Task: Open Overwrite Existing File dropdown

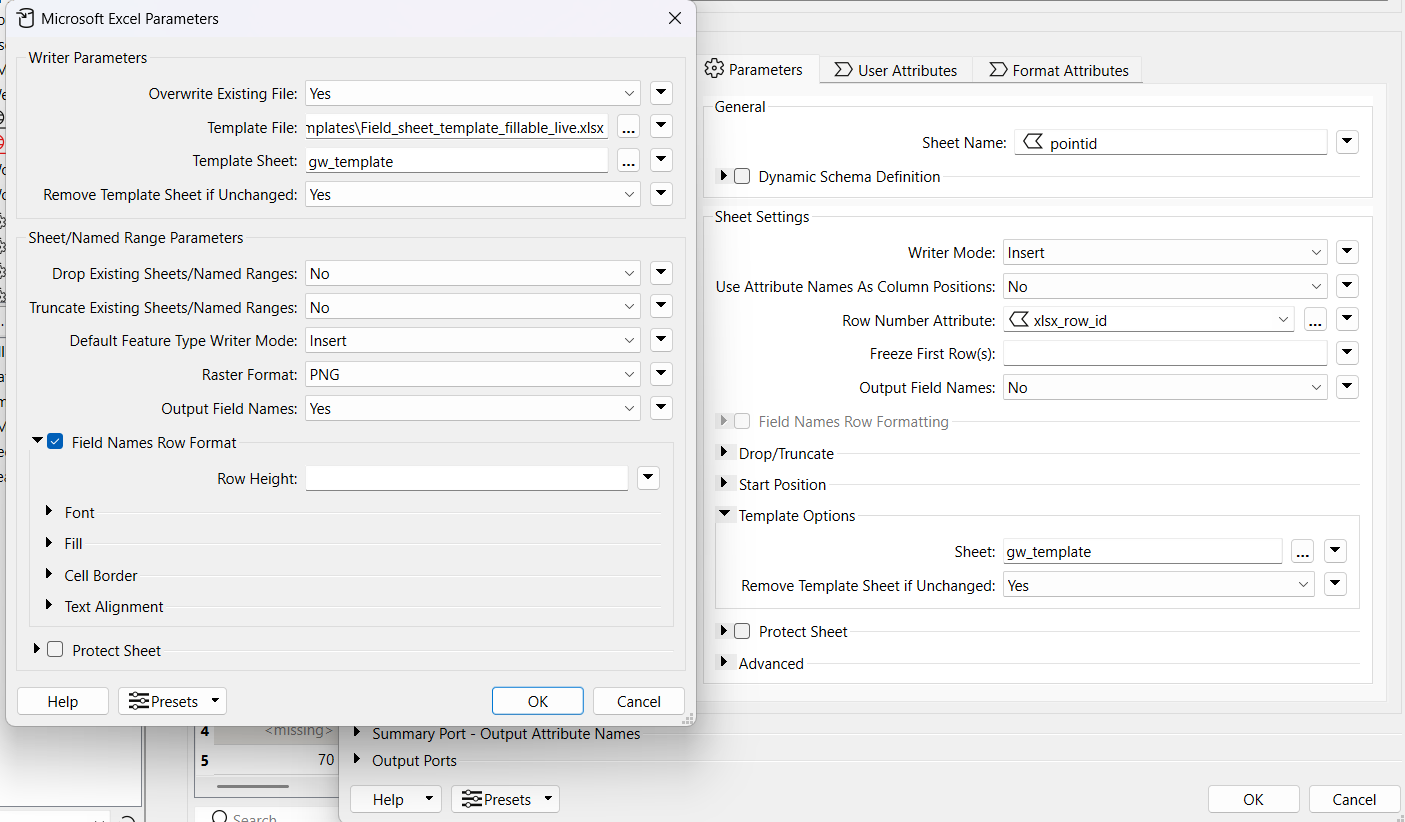Action: point(473,93)
